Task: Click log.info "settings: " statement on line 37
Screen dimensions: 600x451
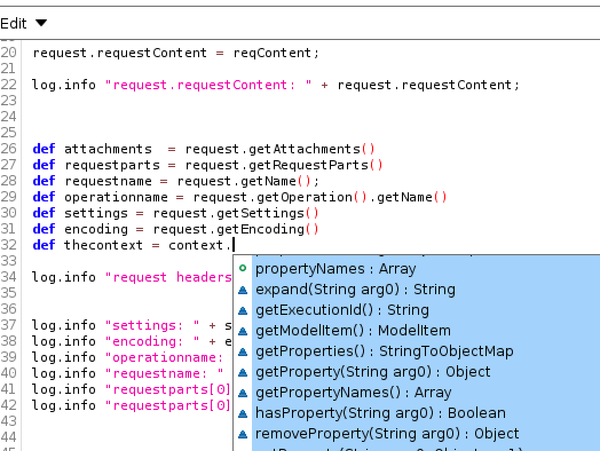Action: click(130, 325)
